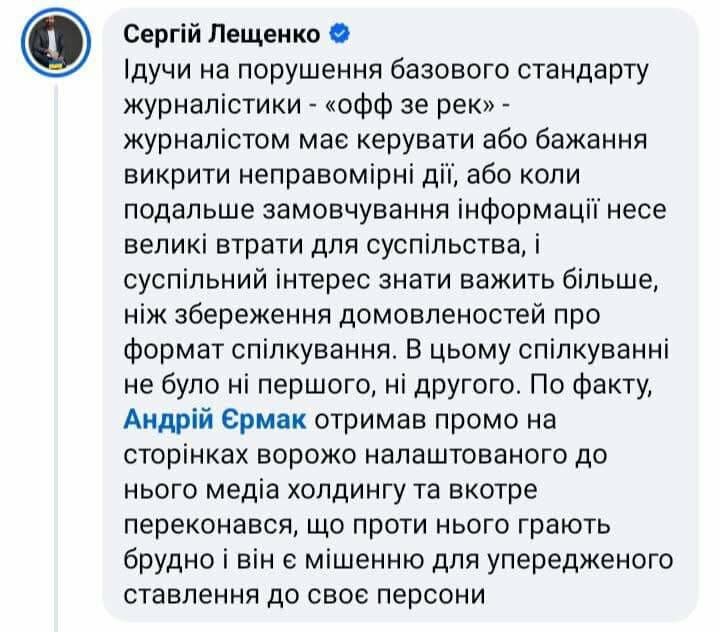
Task: Click the word журналістом in comment
Action: tap(207, 141)
